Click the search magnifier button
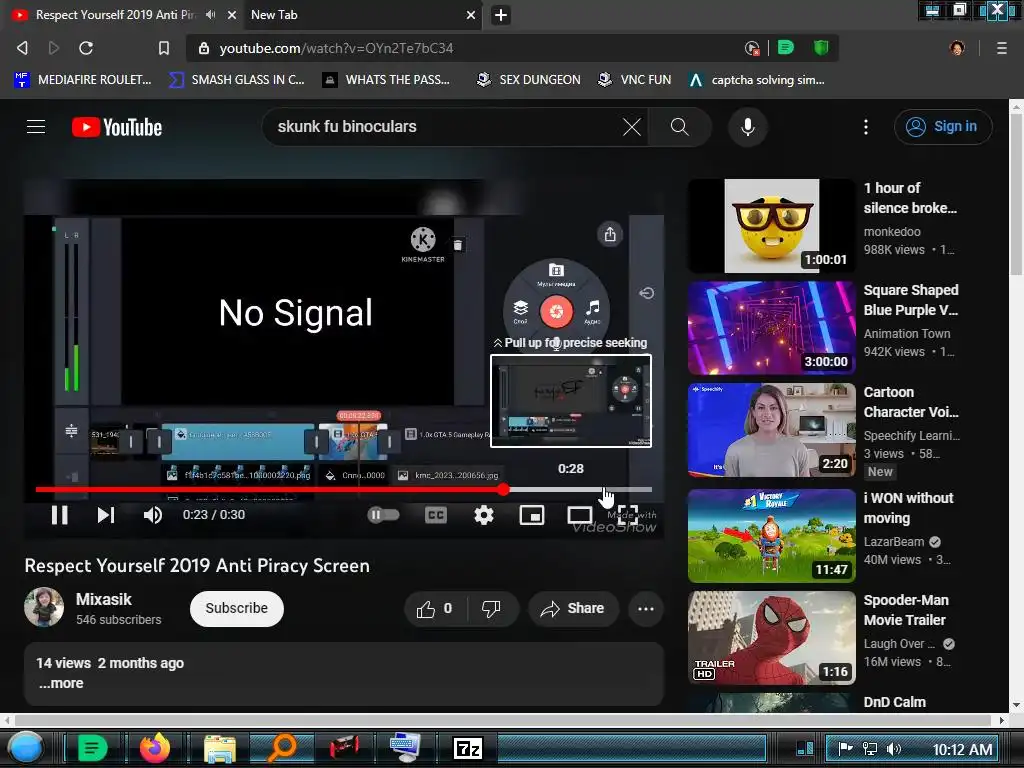Screen dimensions: 1024x768 click(680, 127)
